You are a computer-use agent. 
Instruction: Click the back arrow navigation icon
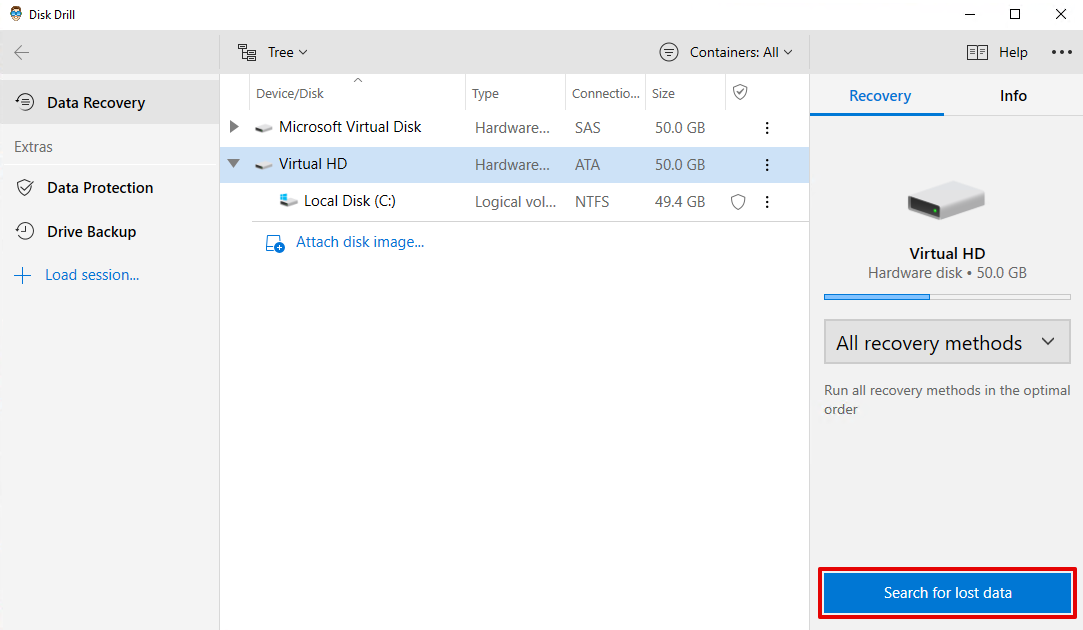pyautogui.click(x=21, y=52)
